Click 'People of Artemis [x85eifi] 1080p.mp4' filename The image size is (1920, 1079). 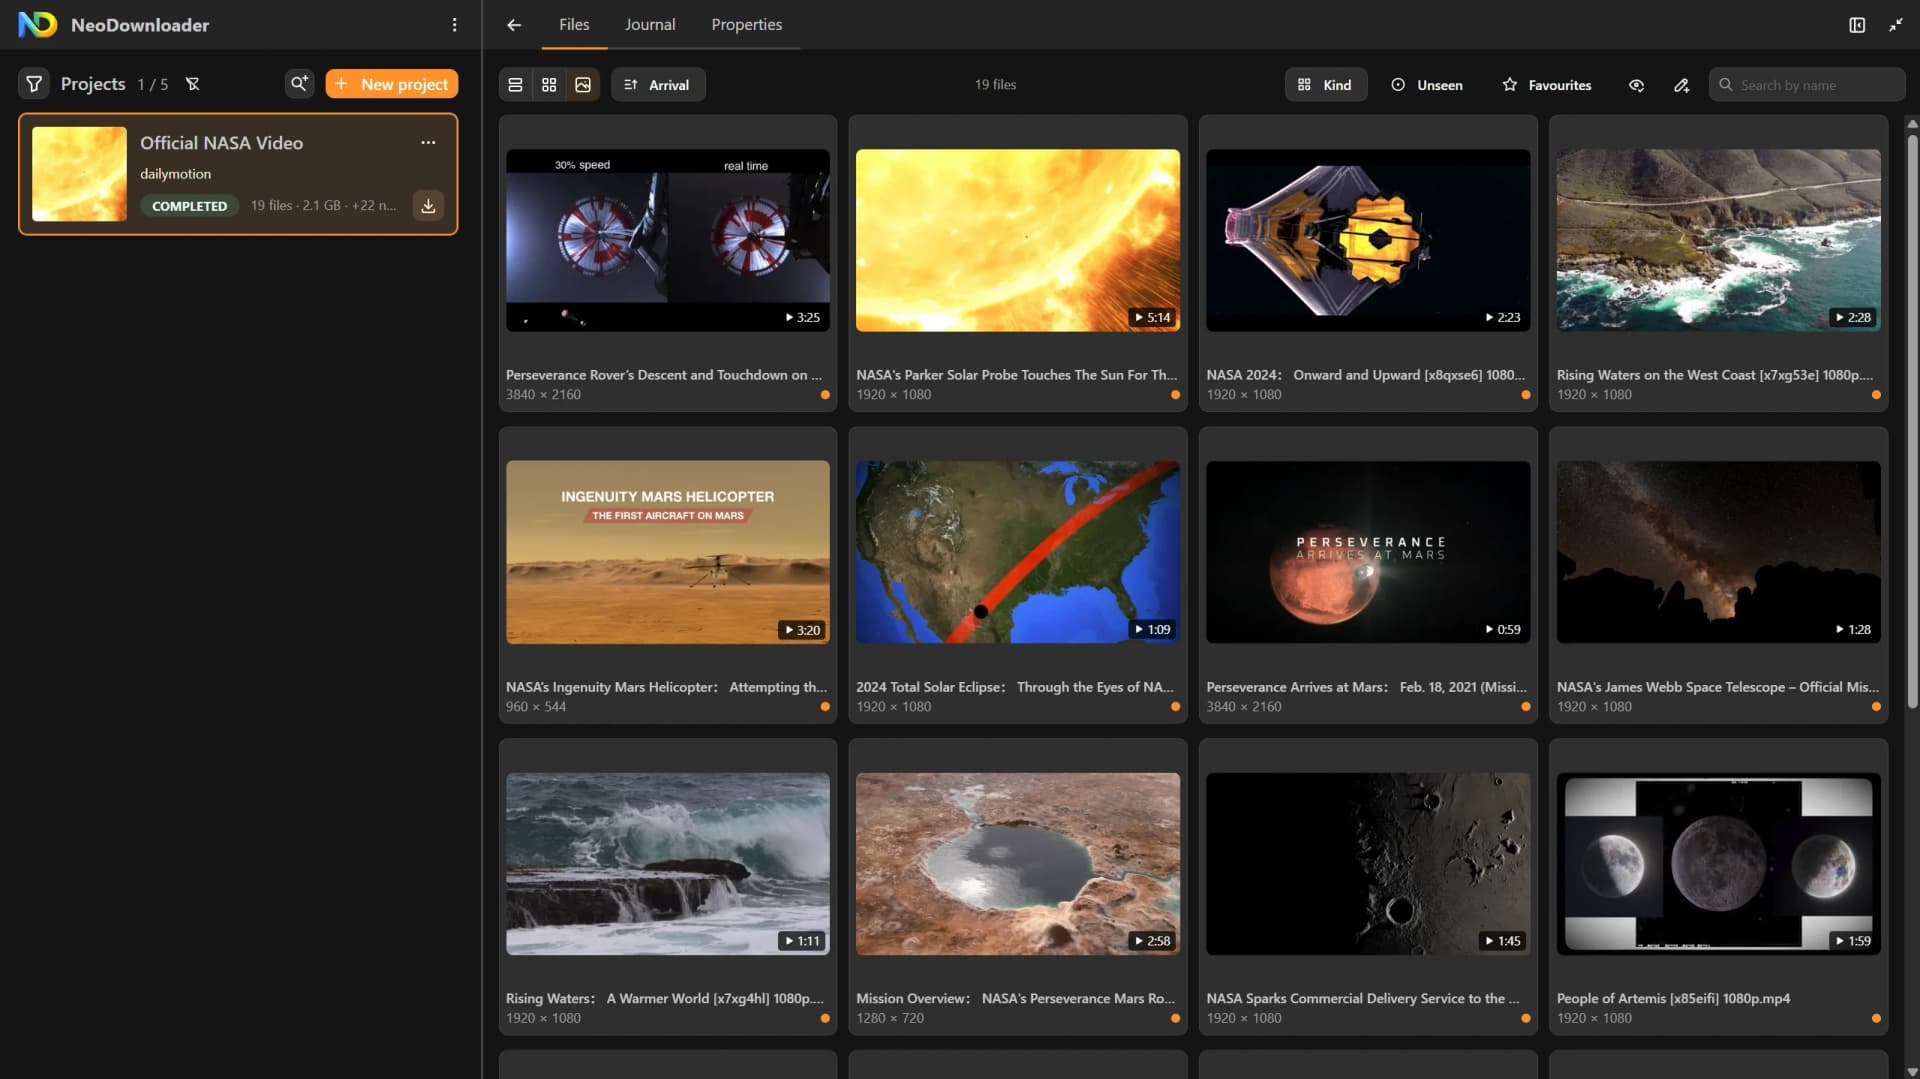click(1673, 998)
